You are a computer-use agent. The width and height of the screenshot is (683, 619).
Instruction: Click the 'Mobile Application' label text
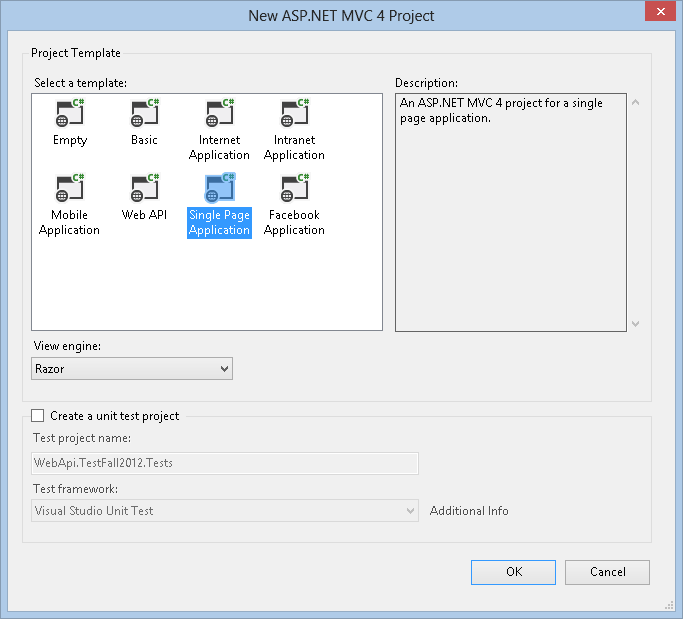pyautogui.click(x=69, y=222)
